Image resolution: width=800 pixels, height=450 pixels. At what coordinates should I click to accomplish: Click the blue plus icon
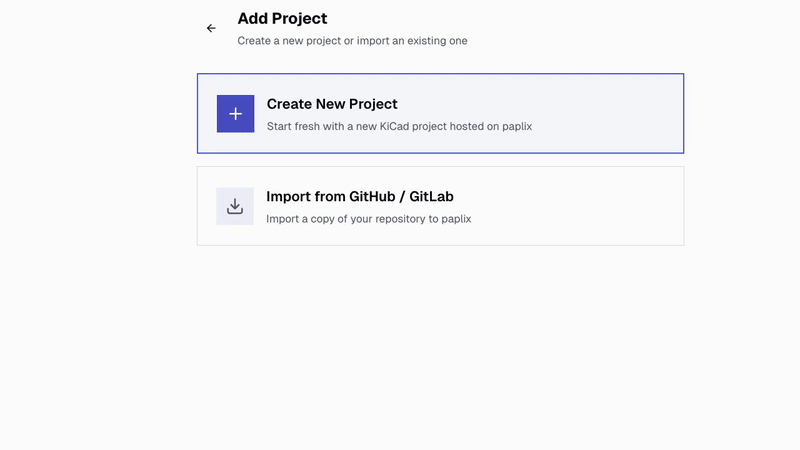pos(235,114)
